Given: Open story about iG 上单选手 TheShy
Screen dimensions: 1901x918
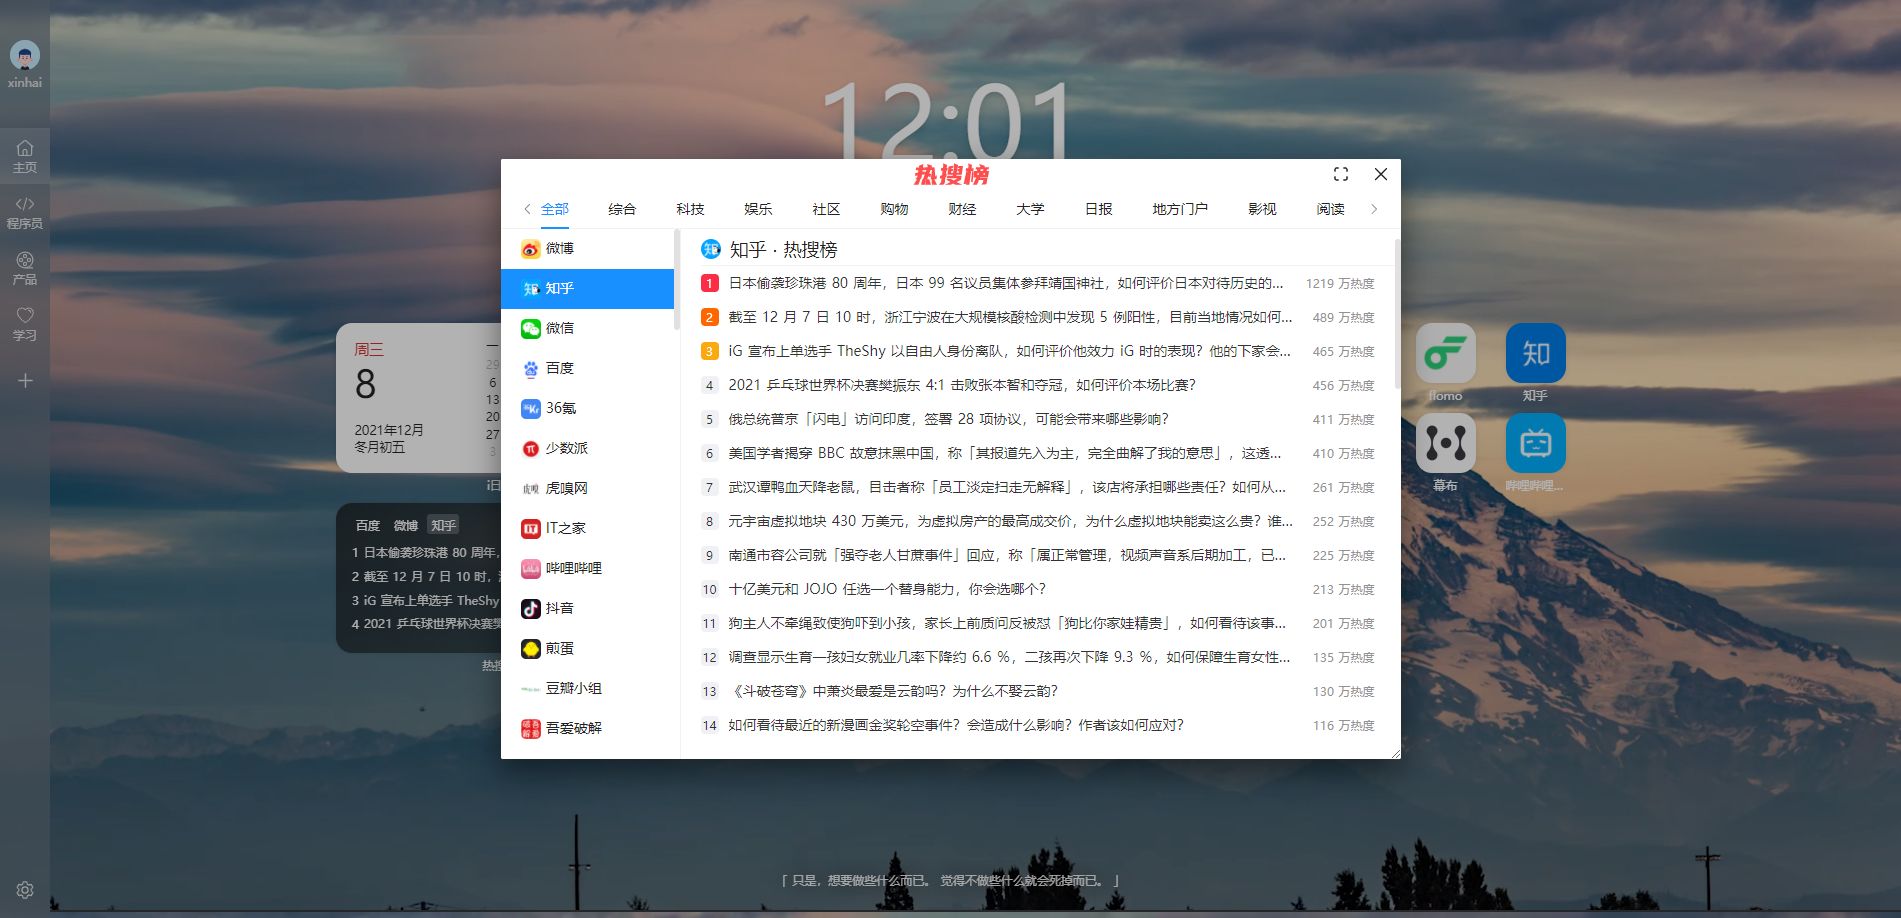Looking at the screenshot, I should click(1009, 351).
